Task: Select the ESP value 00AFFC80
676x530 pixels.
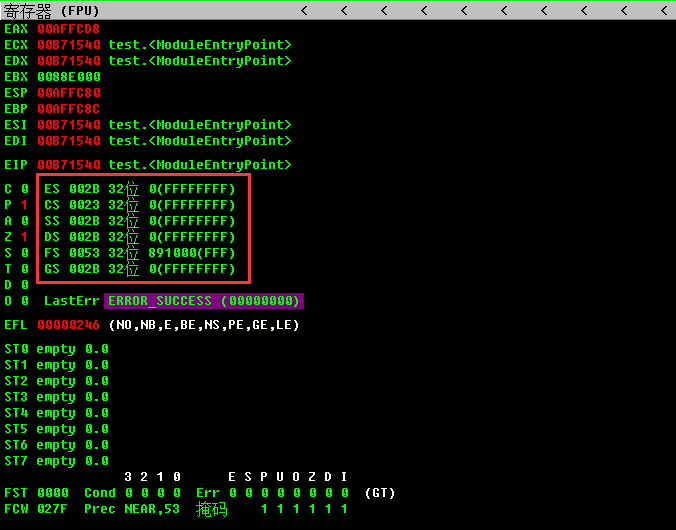Action: coord(69,93)
